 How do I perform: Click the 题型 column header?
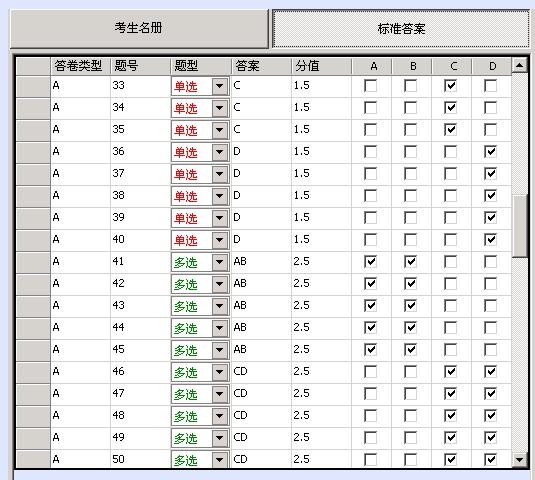click(x=201, y=66)
